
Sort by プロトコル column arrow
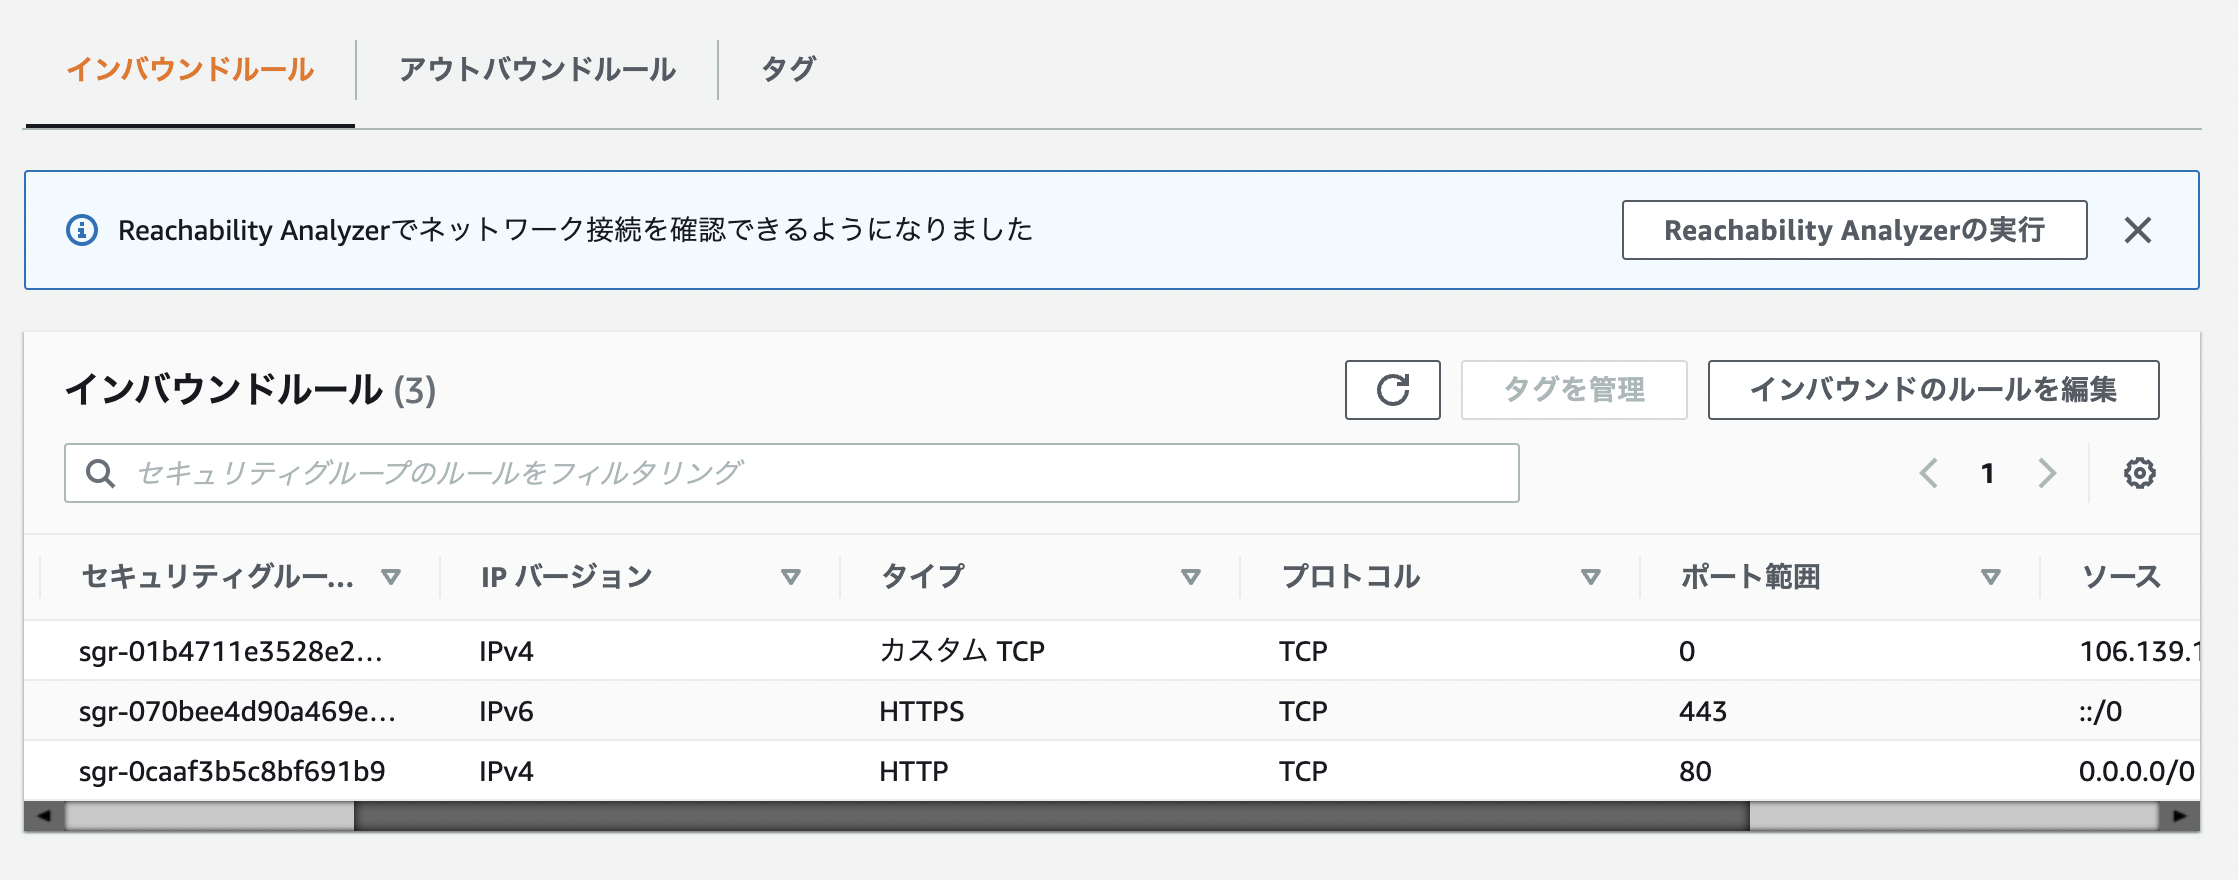coord(1590,577)
